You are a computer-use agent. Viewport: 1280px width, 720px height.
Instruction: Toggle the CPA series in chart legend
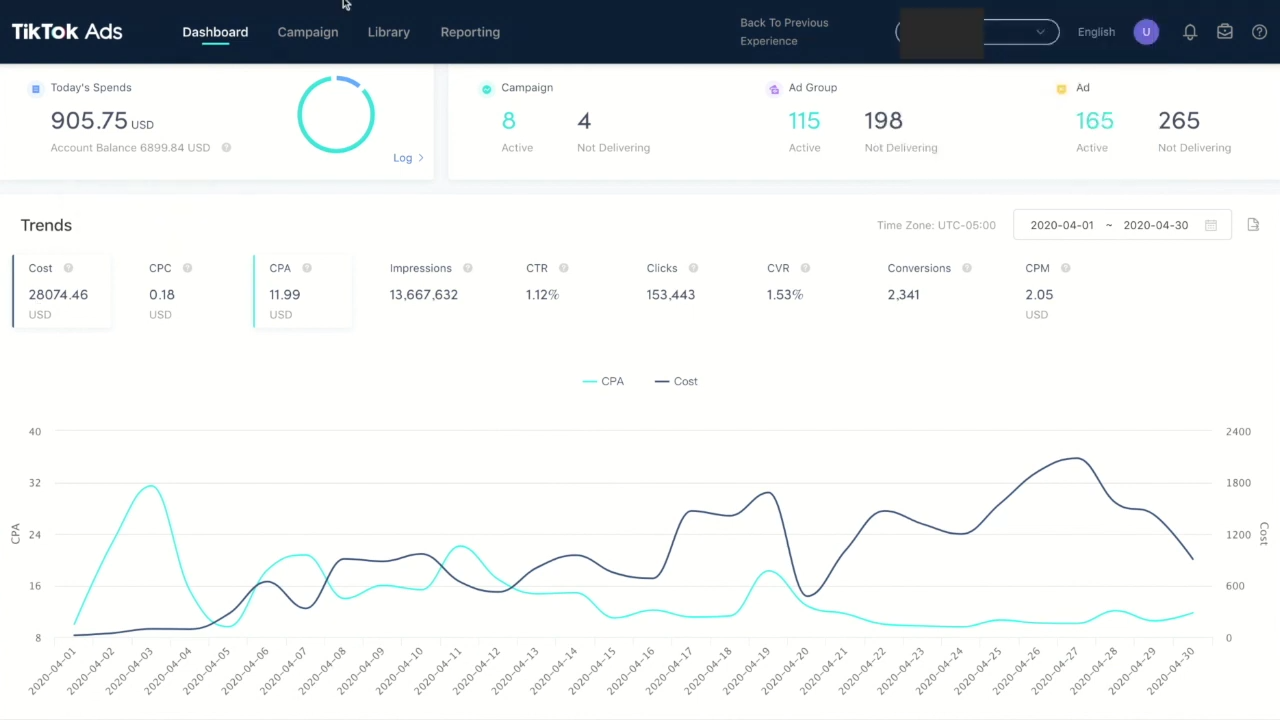click(x=603, y=381)
